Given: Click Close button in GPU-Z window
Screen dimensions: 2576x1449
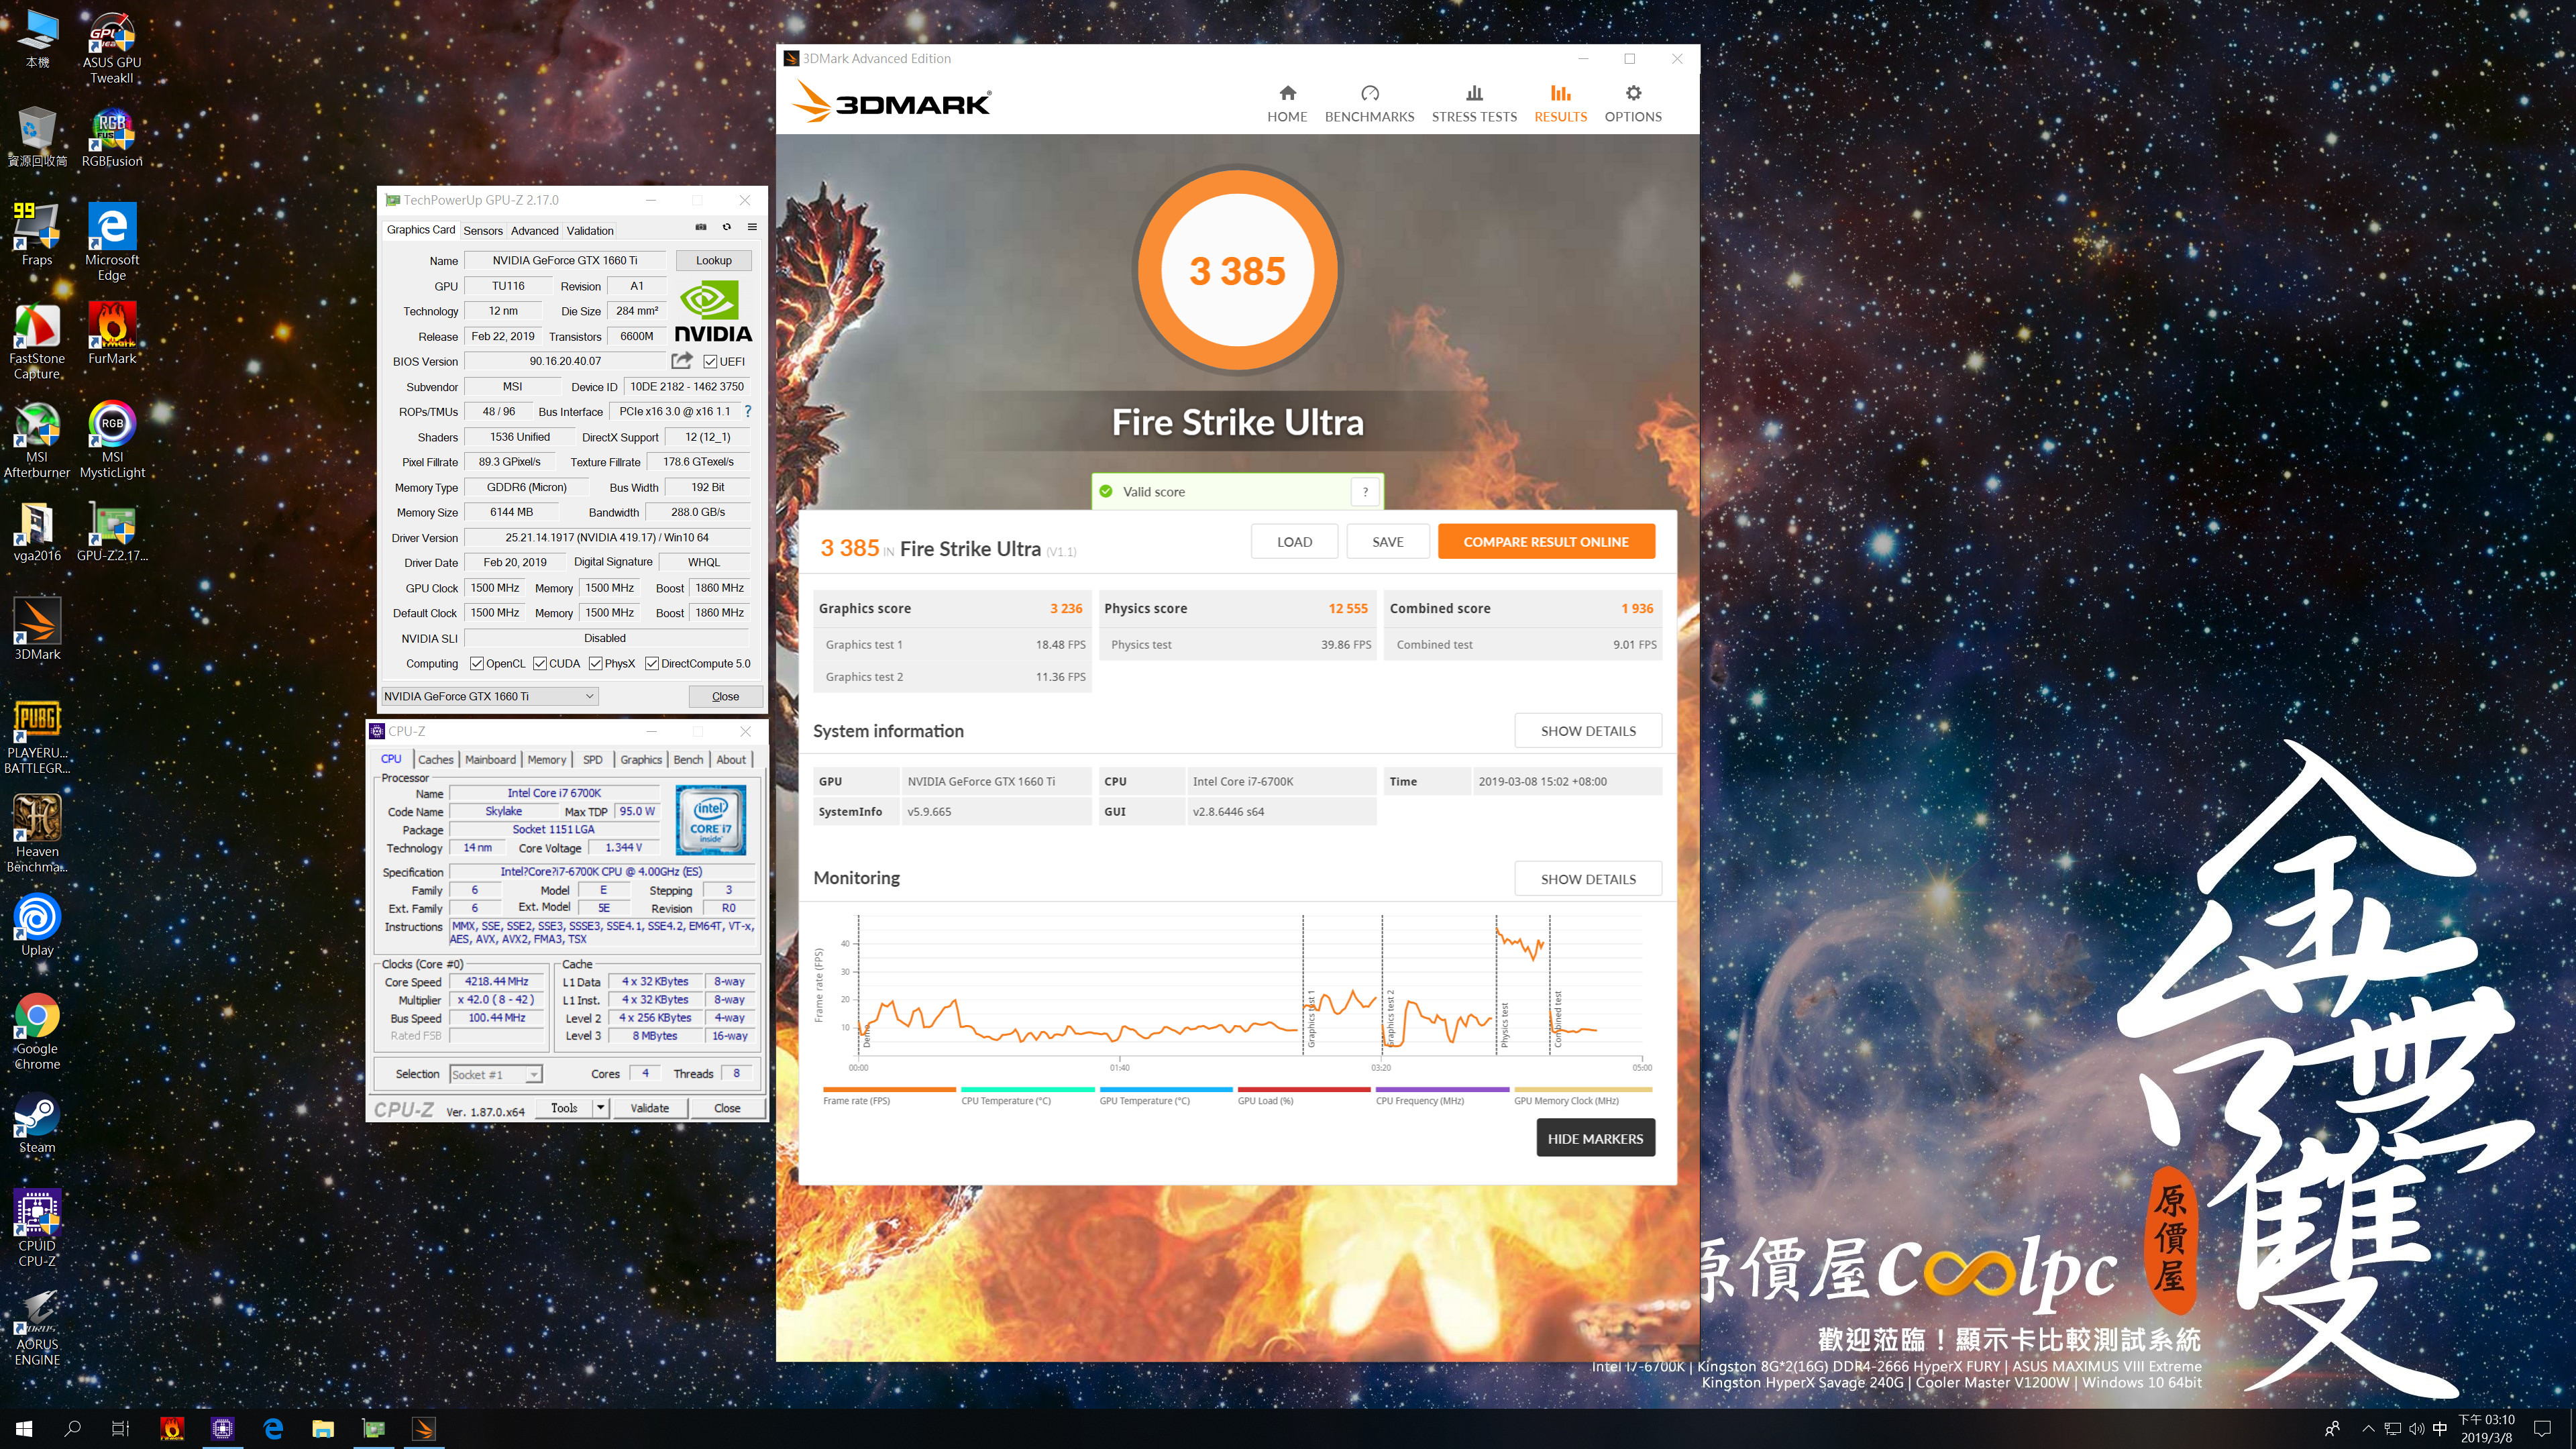Looking at the screenshot, I should (726, 696).
